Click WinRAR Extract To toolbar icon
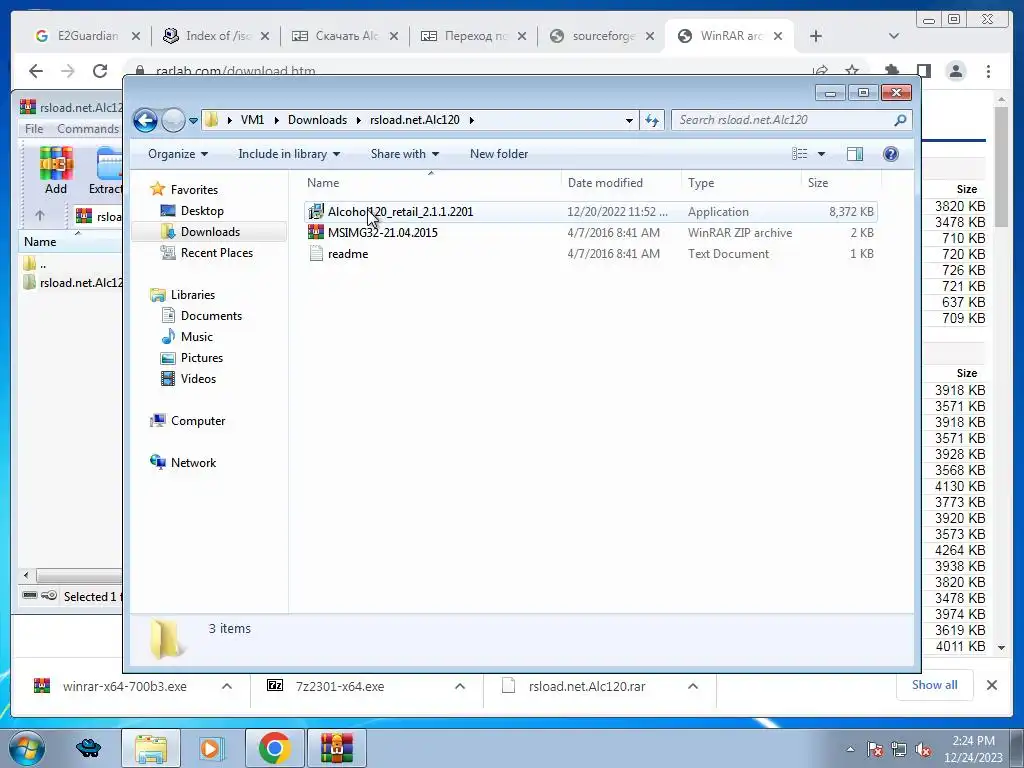Screen dimensions: 1024x768 (106, 170)
